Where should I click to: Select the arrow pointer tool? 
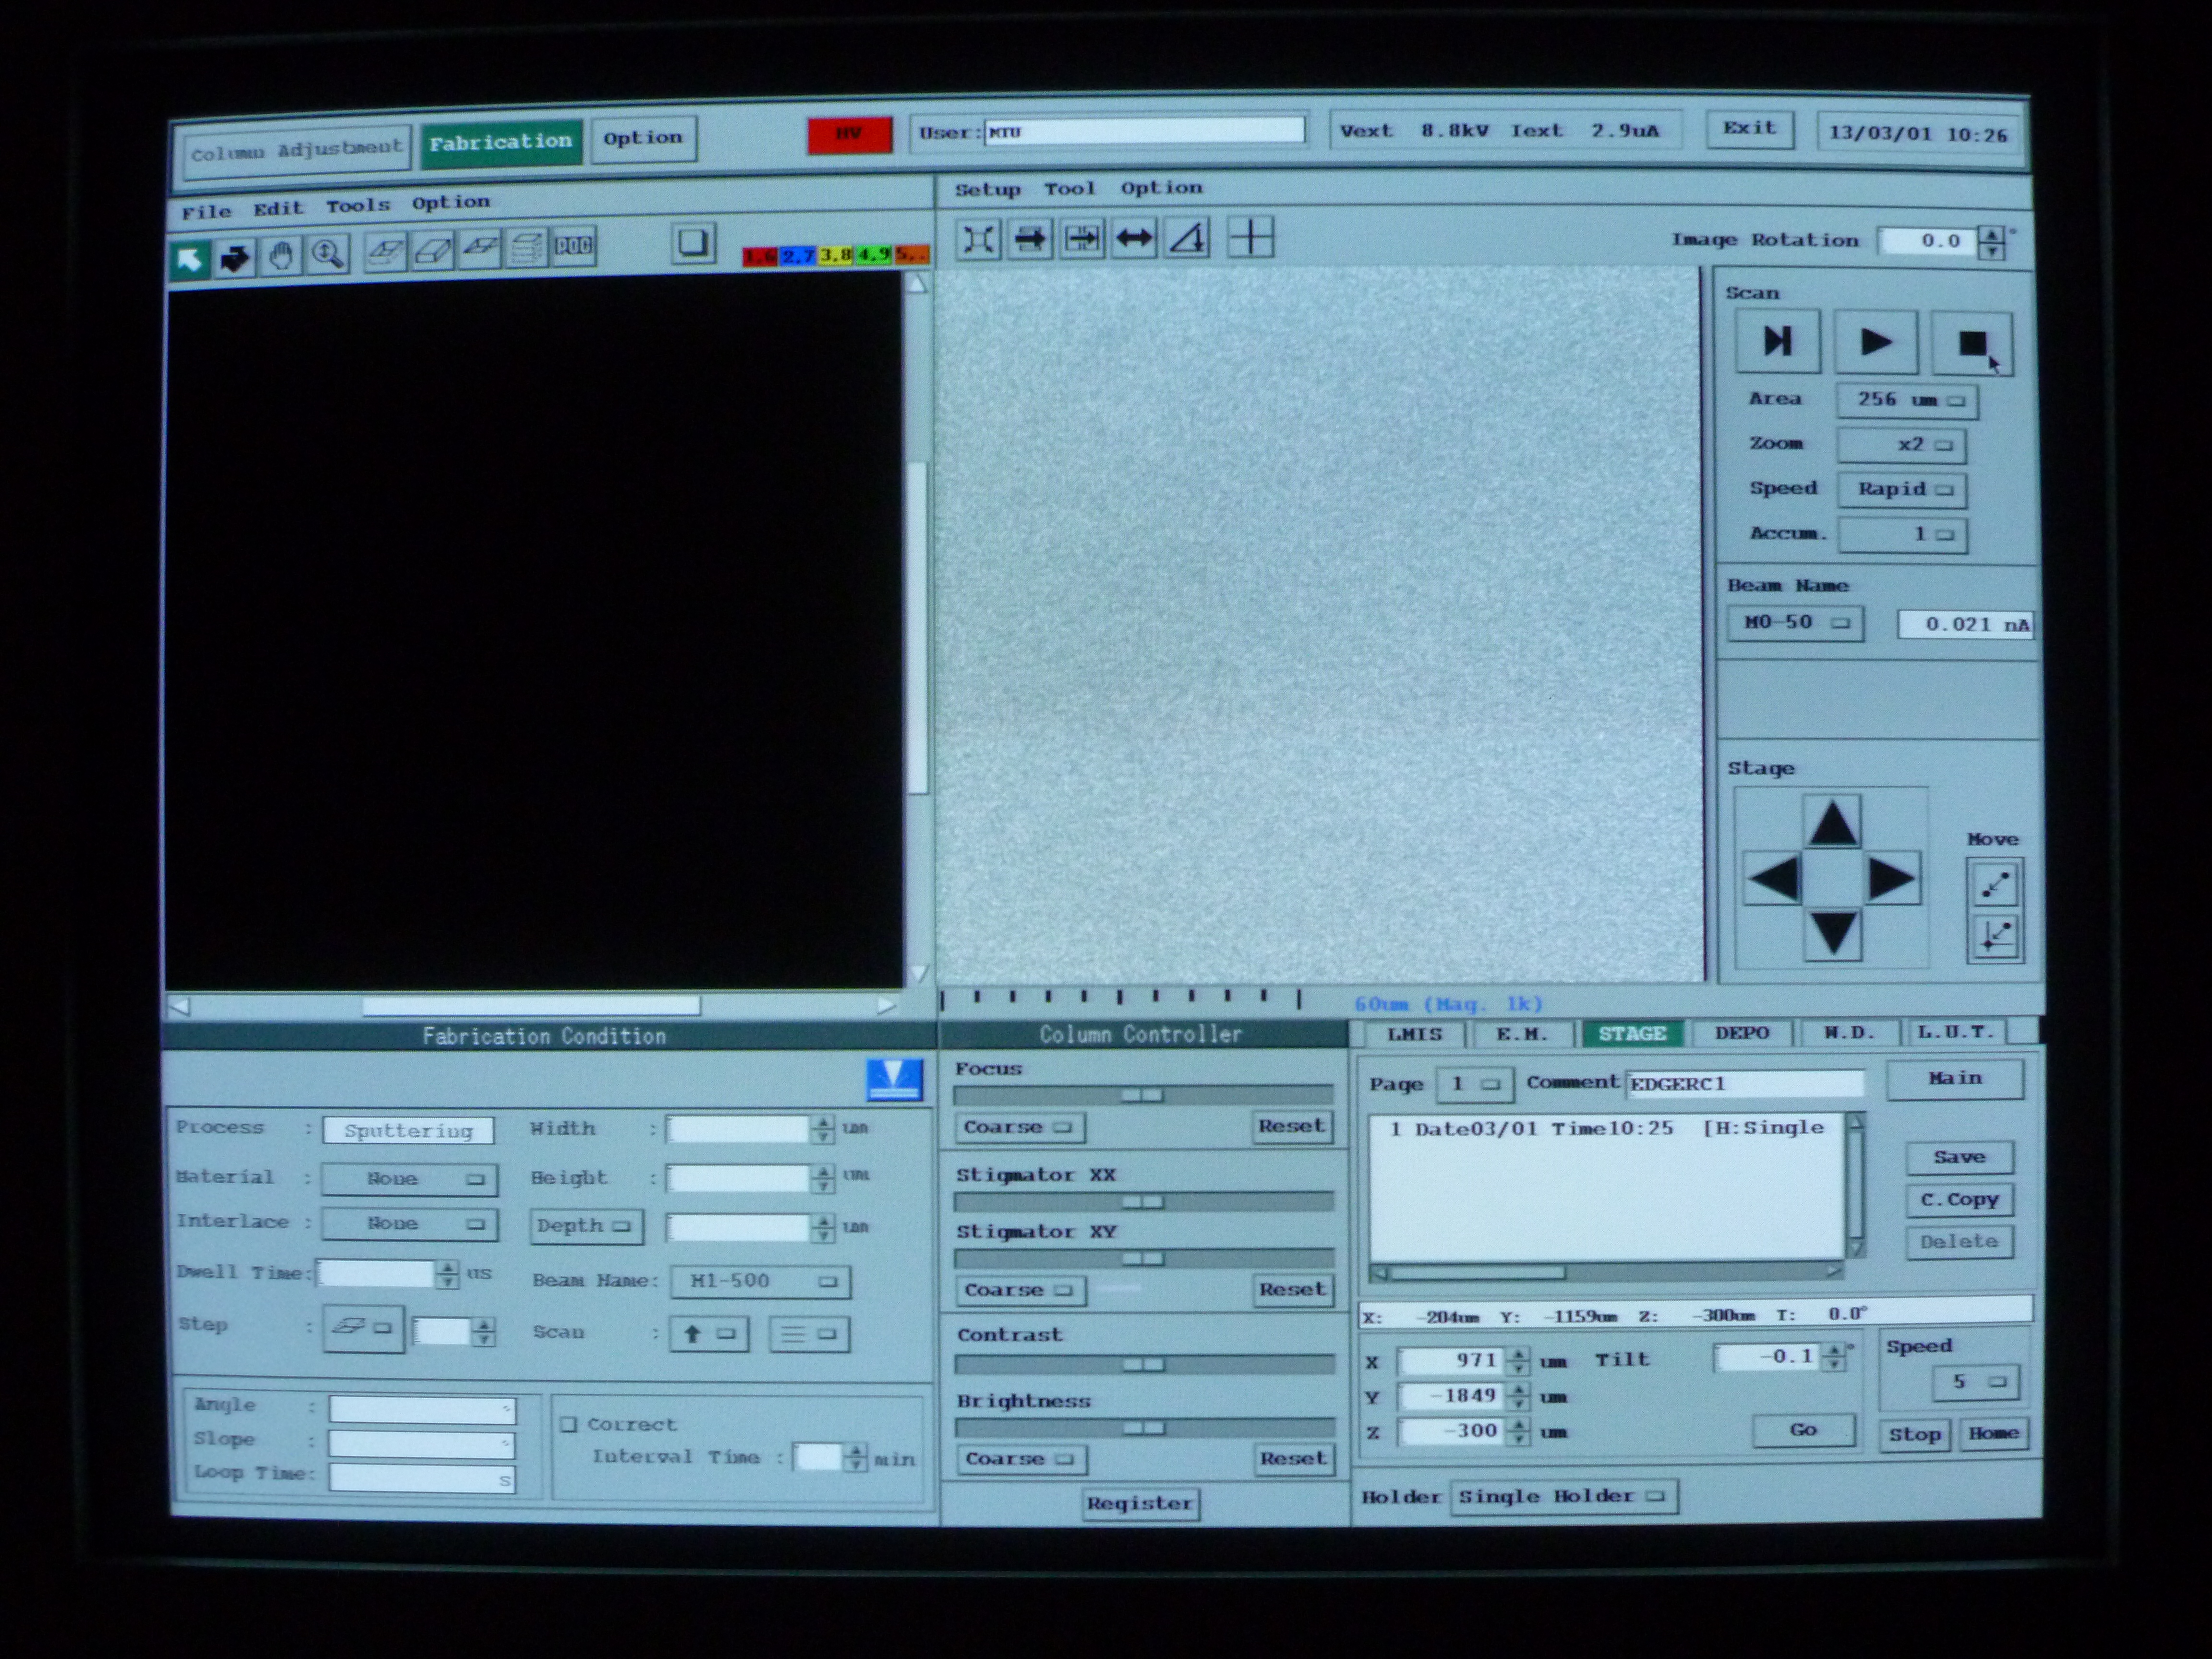point(190,260)
